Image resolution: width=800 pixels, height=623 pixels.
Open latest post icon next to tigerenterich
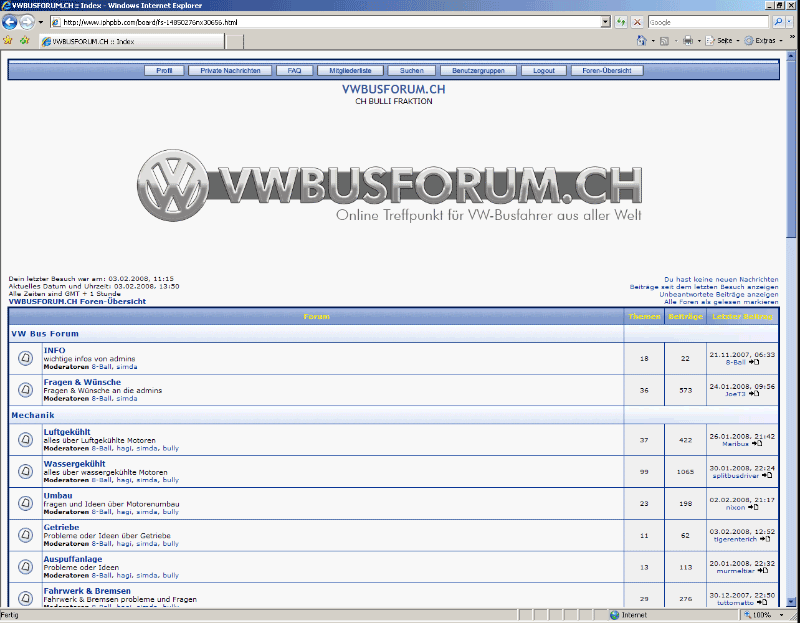[764, 539]
